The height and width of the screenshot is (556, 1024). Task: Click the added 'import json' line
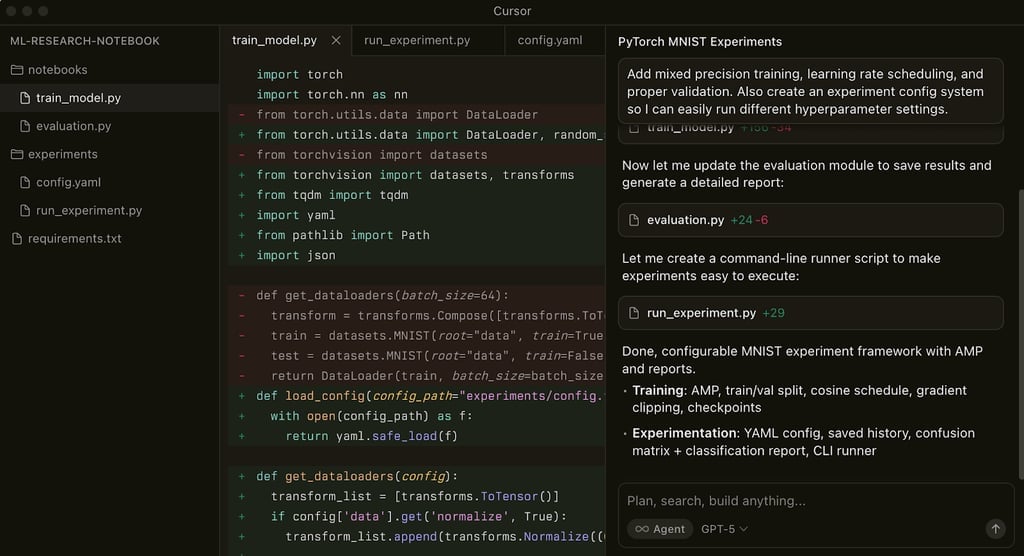point(417,255)
